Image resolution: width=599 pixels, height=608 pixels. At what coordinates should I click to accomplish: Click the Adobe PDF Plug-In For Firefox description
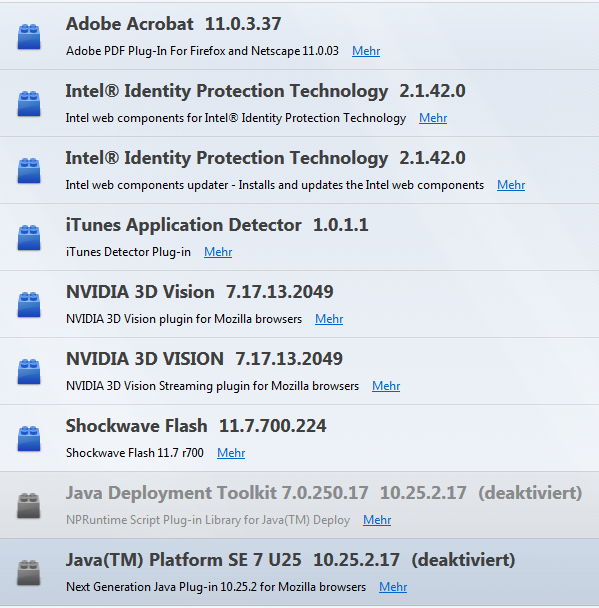pos(202,51)
